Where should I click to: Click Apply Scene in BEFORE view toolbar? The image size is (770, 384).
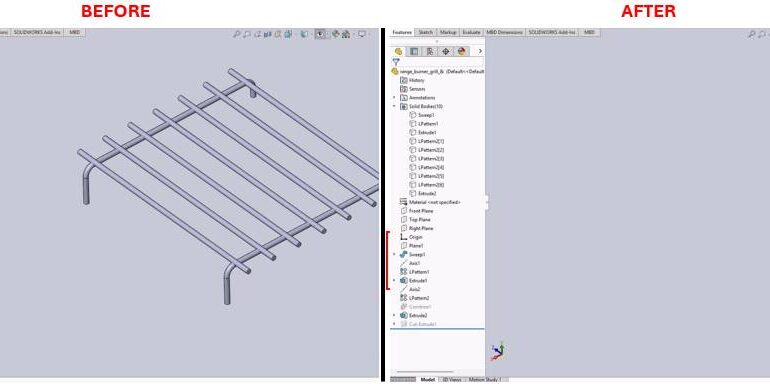[346, 34]
